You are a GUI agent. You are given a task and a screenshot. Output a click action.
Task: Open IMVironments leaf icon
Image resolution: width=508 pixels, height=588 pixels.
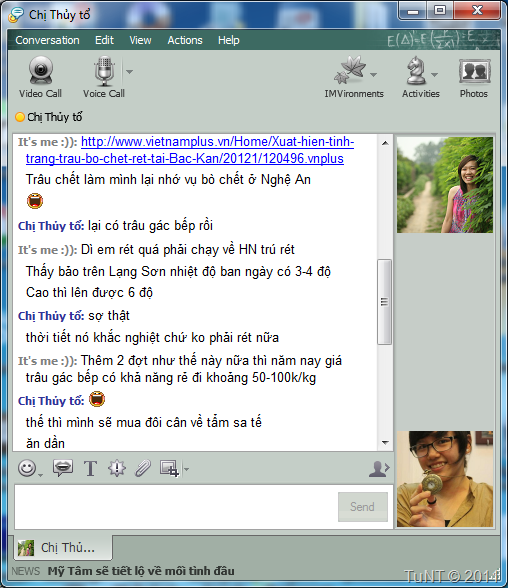pyautogui.click(x=350, y=70)
